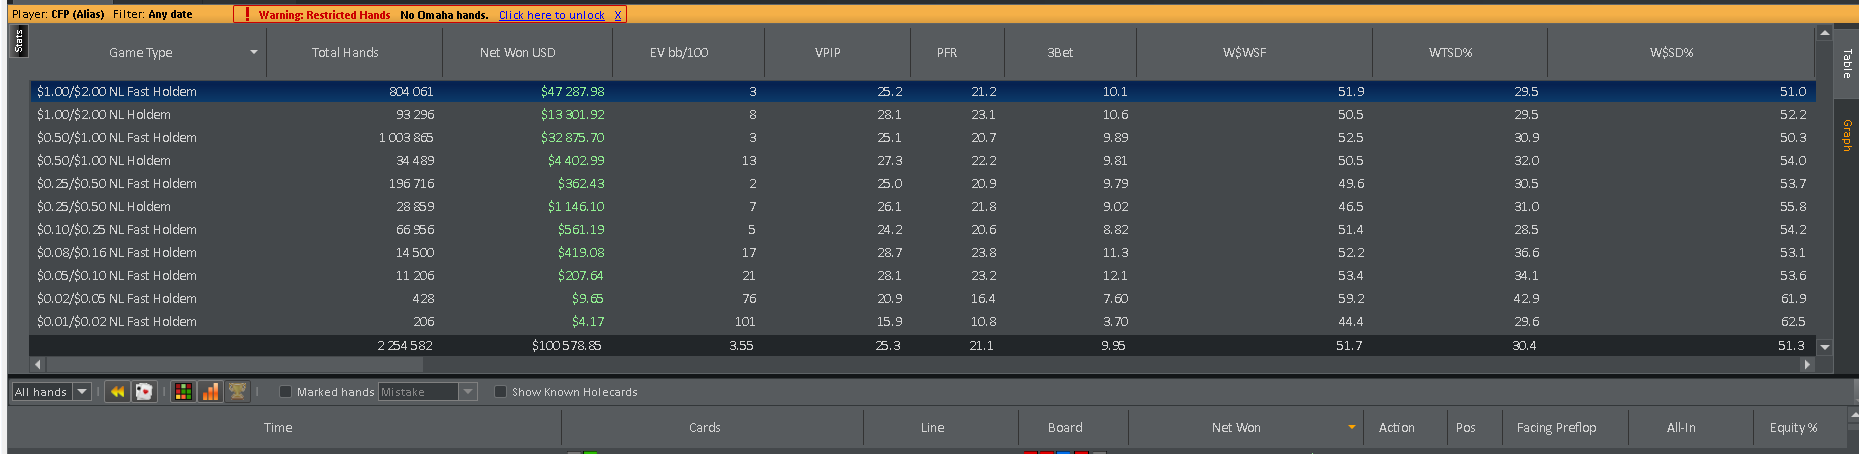This screenshot has height=454, width=1859.
Task: Open the colored hand grid matrix icon
Action: point(183,392)
